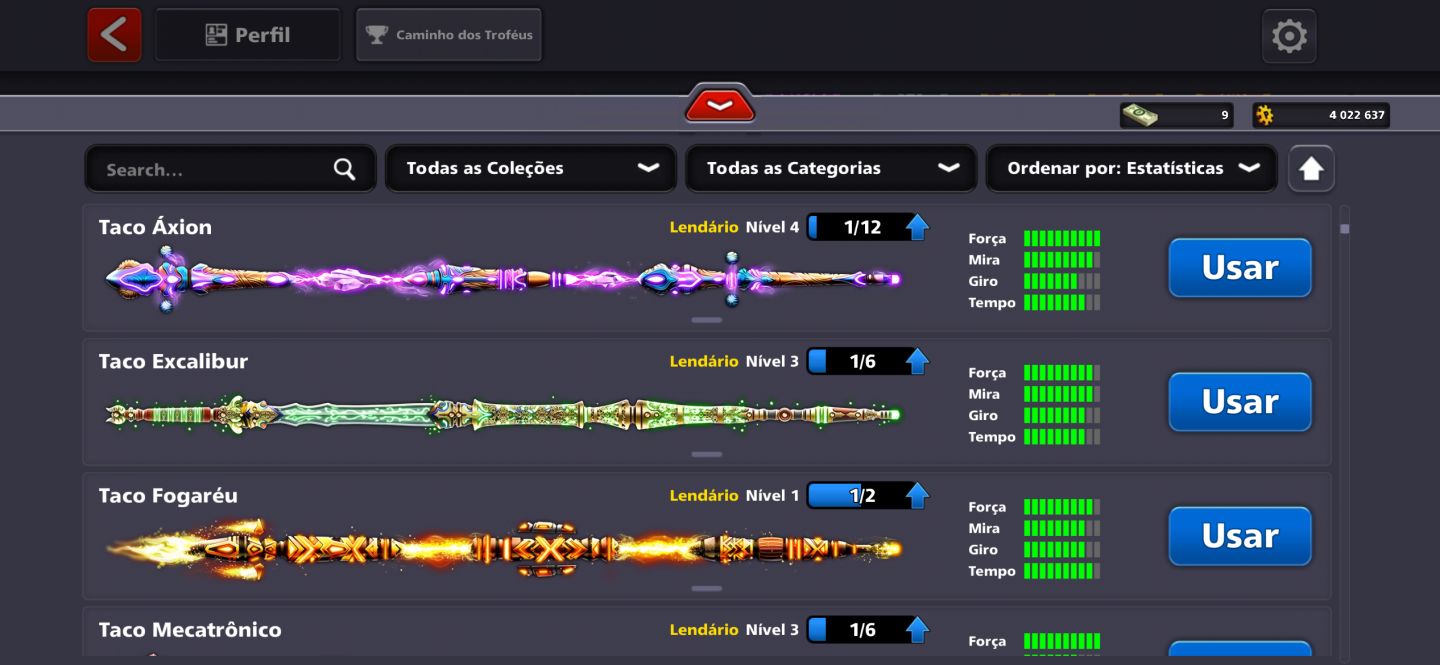
Task: Expand the Todas as Categorias dropdown
Action: pos(830,168)
